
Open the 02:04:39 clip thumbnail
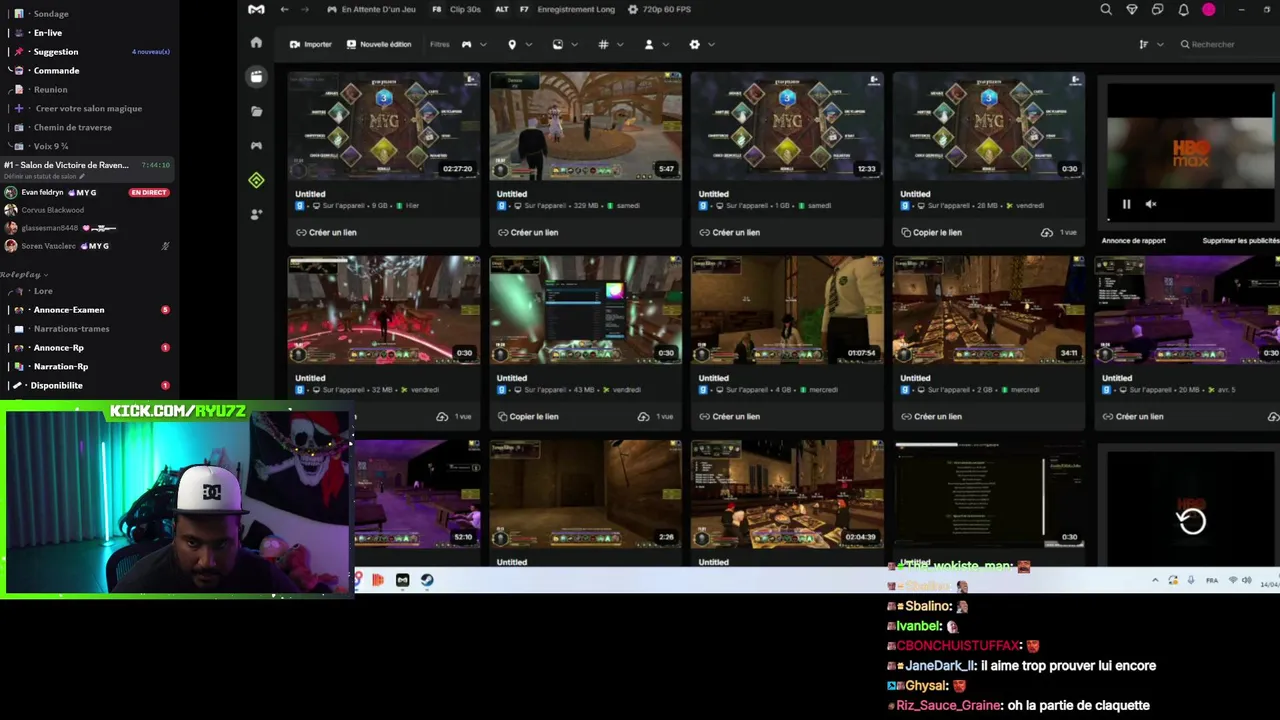(787, 493)
